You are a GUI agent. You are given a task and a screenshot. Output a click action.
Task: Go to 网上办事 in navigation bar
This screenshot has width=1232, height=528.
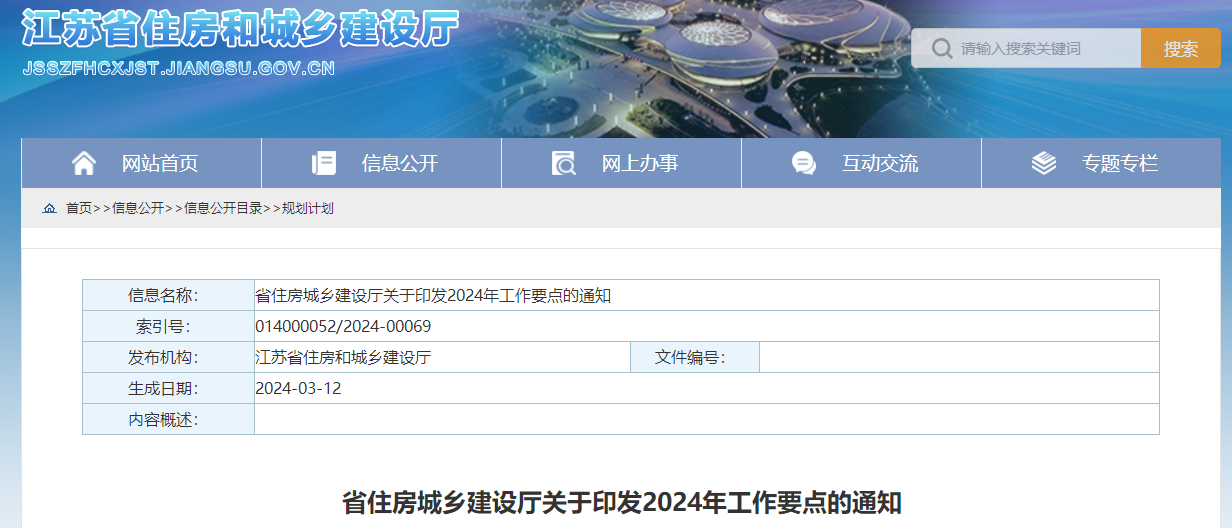click(640, 163)
